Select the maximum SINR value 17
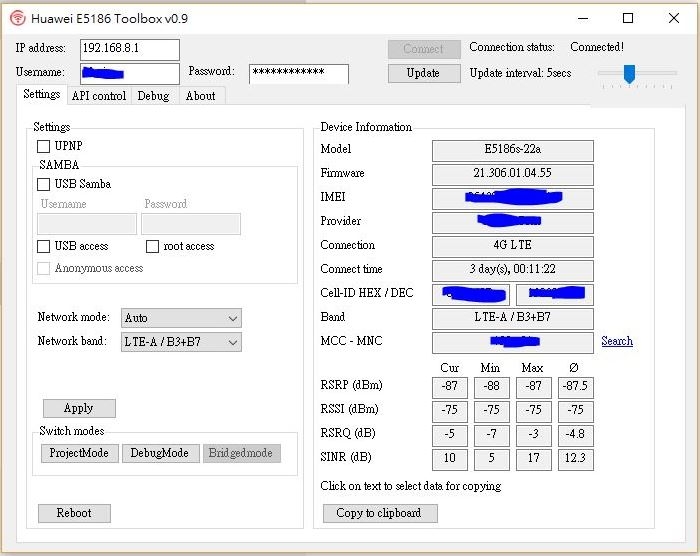This screenshot has width=700, height=556. tap(533, 460)
